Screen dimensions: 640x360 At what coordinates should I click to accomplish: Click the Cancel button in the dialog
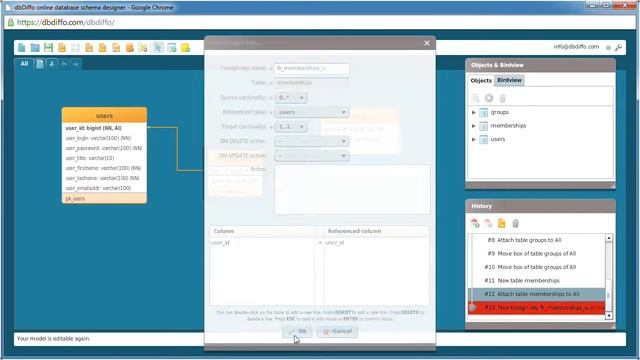[x=337, y=331]
